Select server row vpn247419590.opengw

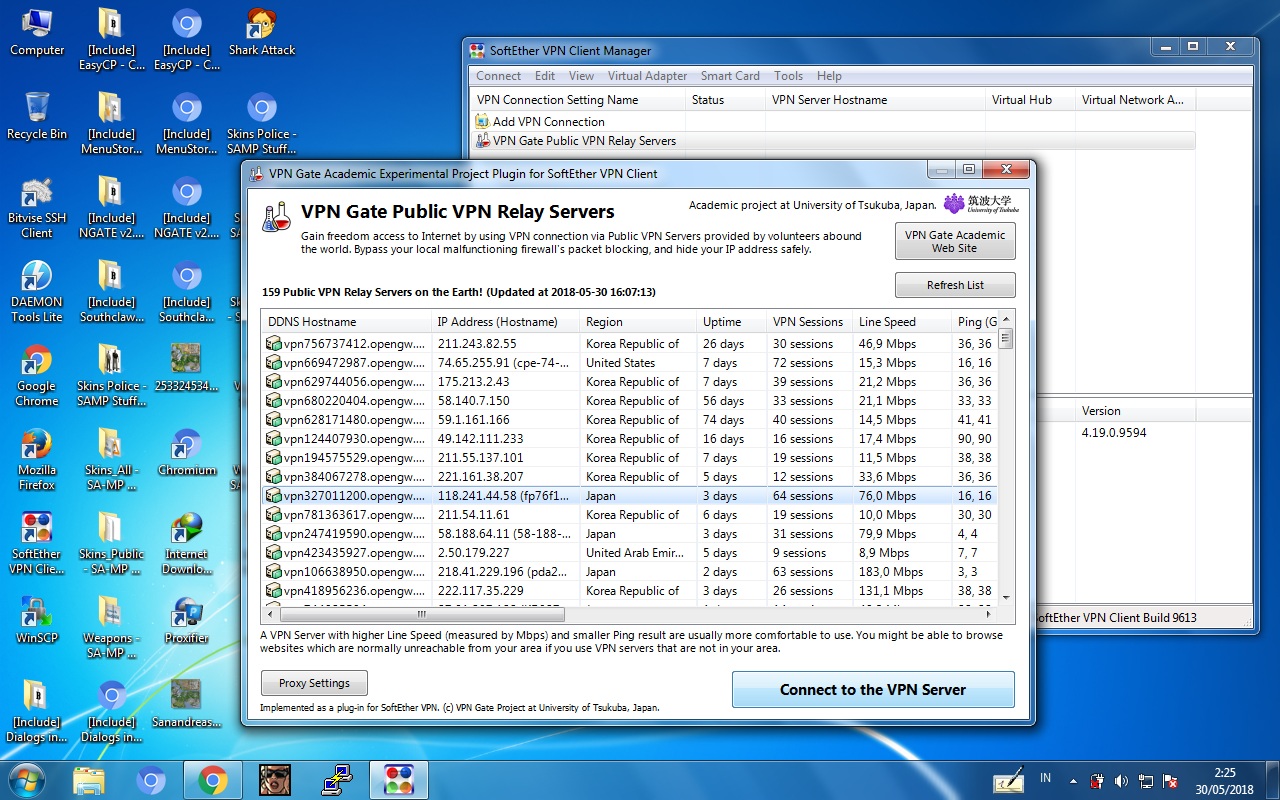[630, 534]
